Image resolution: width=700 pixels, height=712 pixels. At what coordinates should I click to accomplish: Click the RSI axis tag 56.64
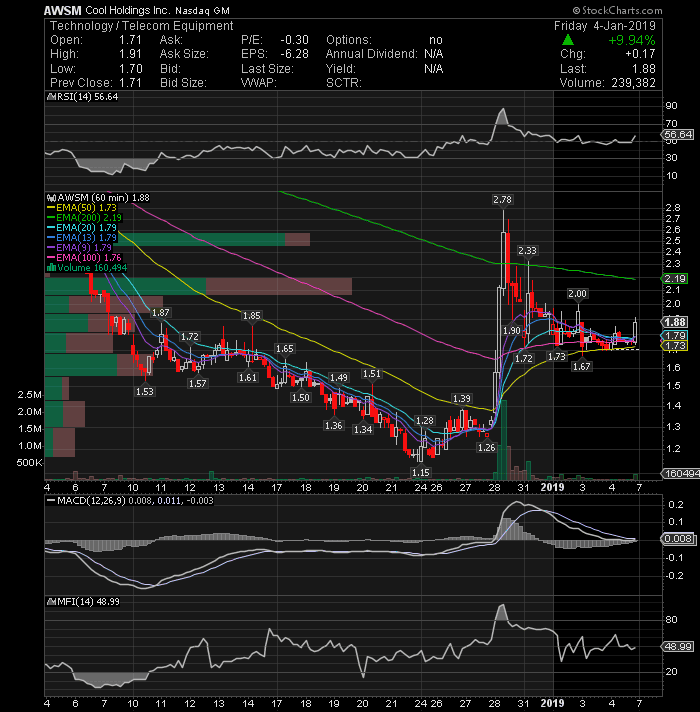tap(677, 134)
